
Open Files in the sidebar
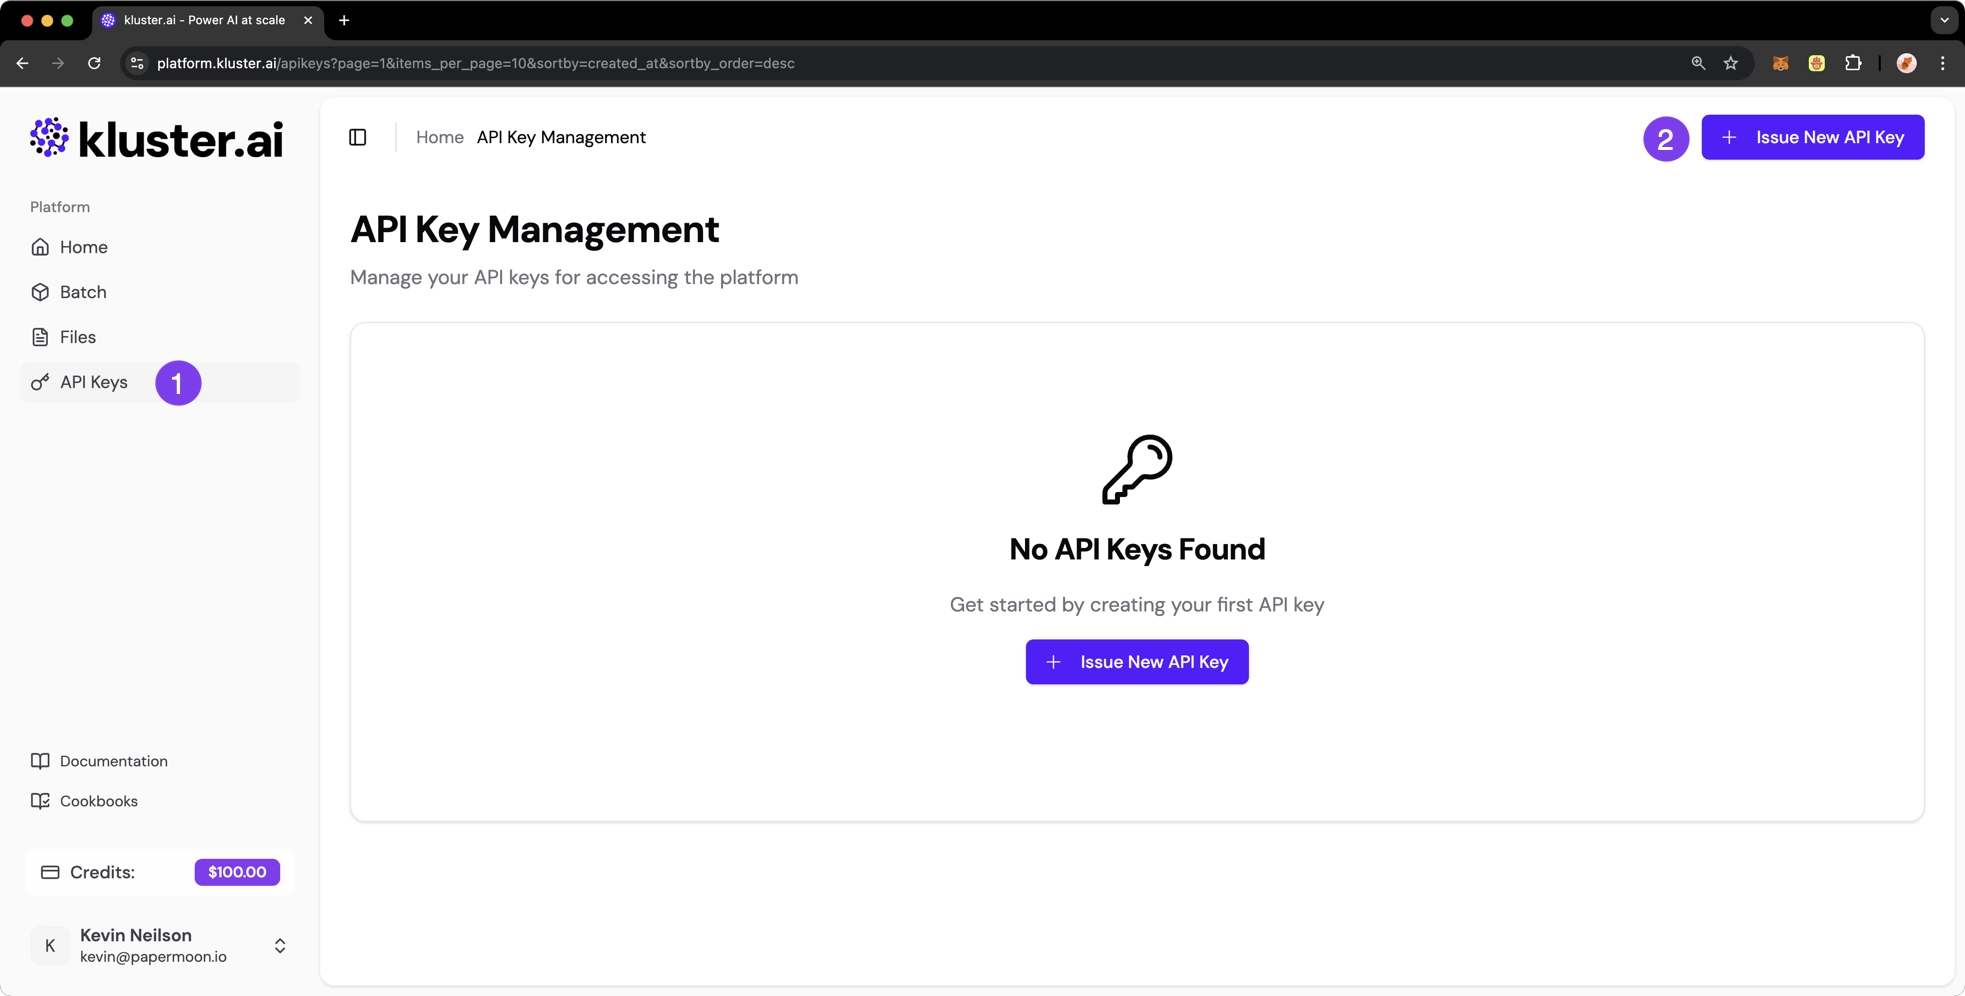[160, 337]
